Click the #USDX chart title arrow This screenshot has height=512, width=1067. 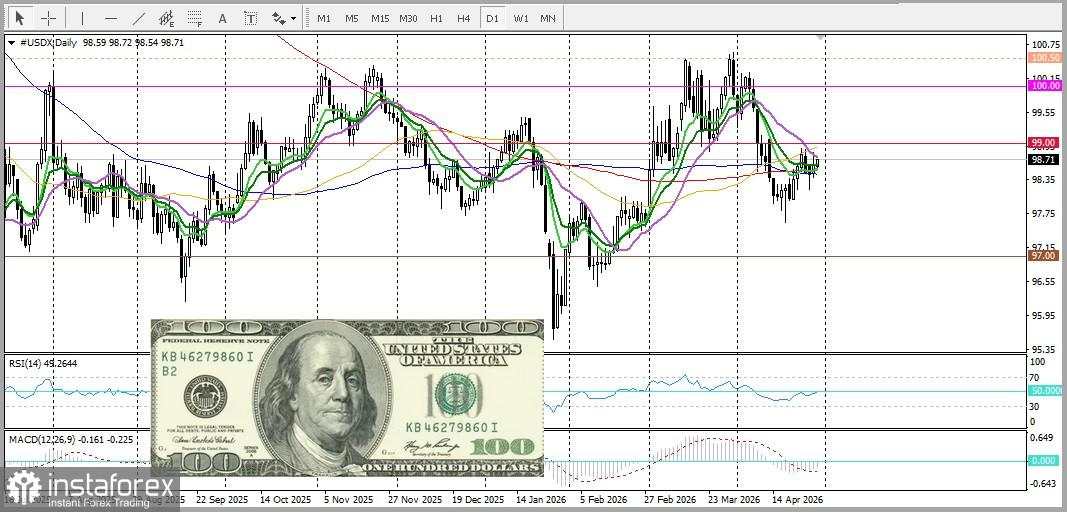[x=12, y=42]
